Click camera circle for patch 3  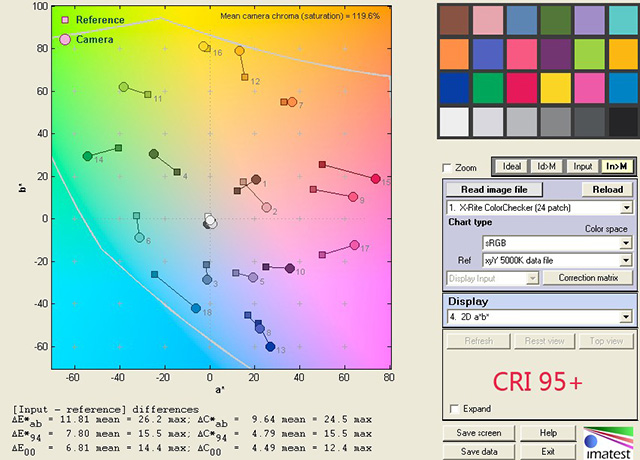207,280
